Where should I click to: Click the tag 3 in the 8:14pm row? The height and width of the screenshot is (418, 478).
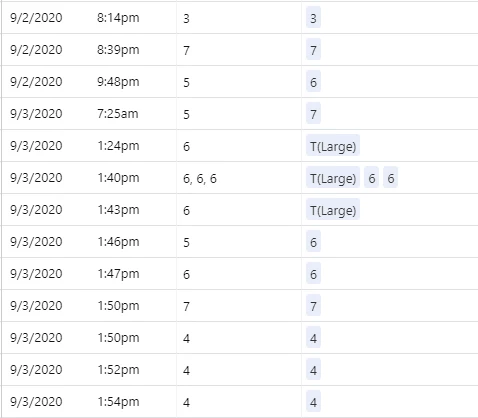click(x=313, y=17)
